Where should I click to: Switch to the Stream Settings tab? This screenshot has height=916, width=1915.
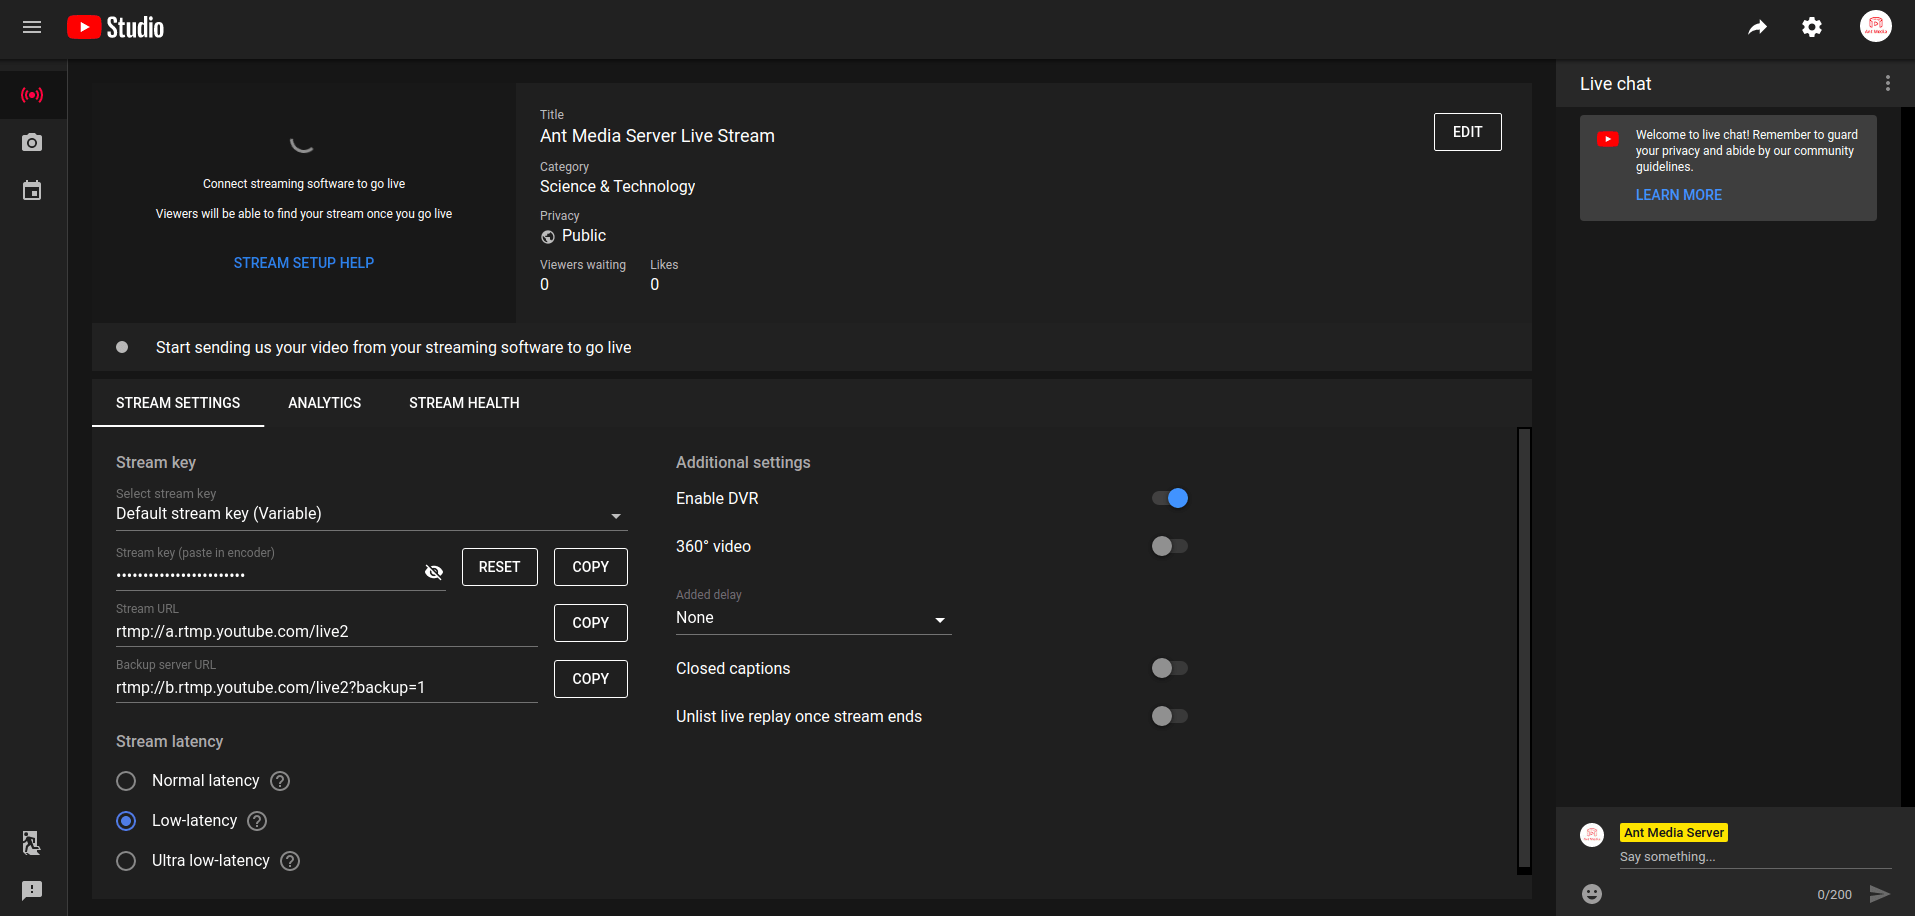pyautogui.click(x=178, y=403)
